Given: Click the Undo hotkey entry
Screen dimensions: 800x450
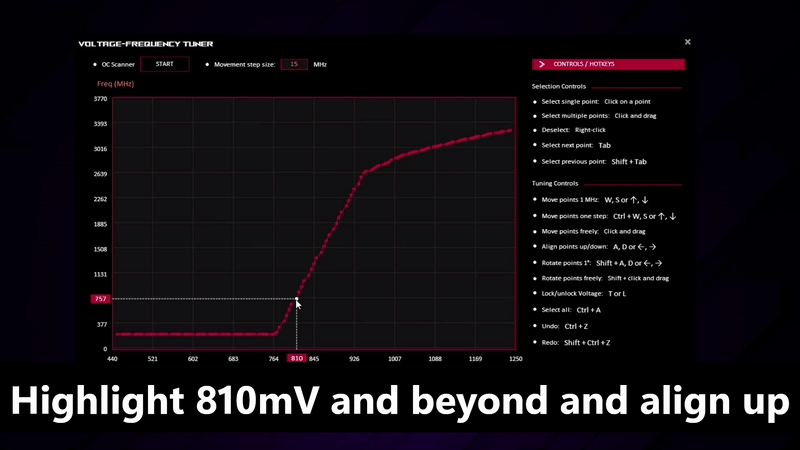Looking at the screenshot, I should click(563, 326).
